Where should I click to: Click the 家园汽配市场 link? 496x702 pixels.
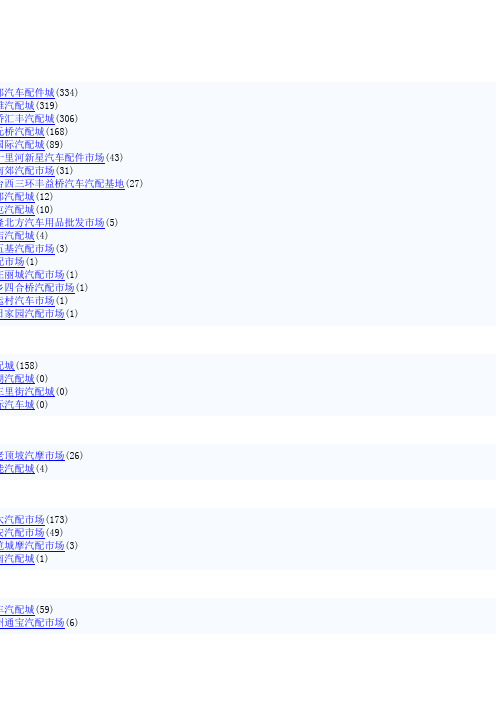tap(32, 313)
